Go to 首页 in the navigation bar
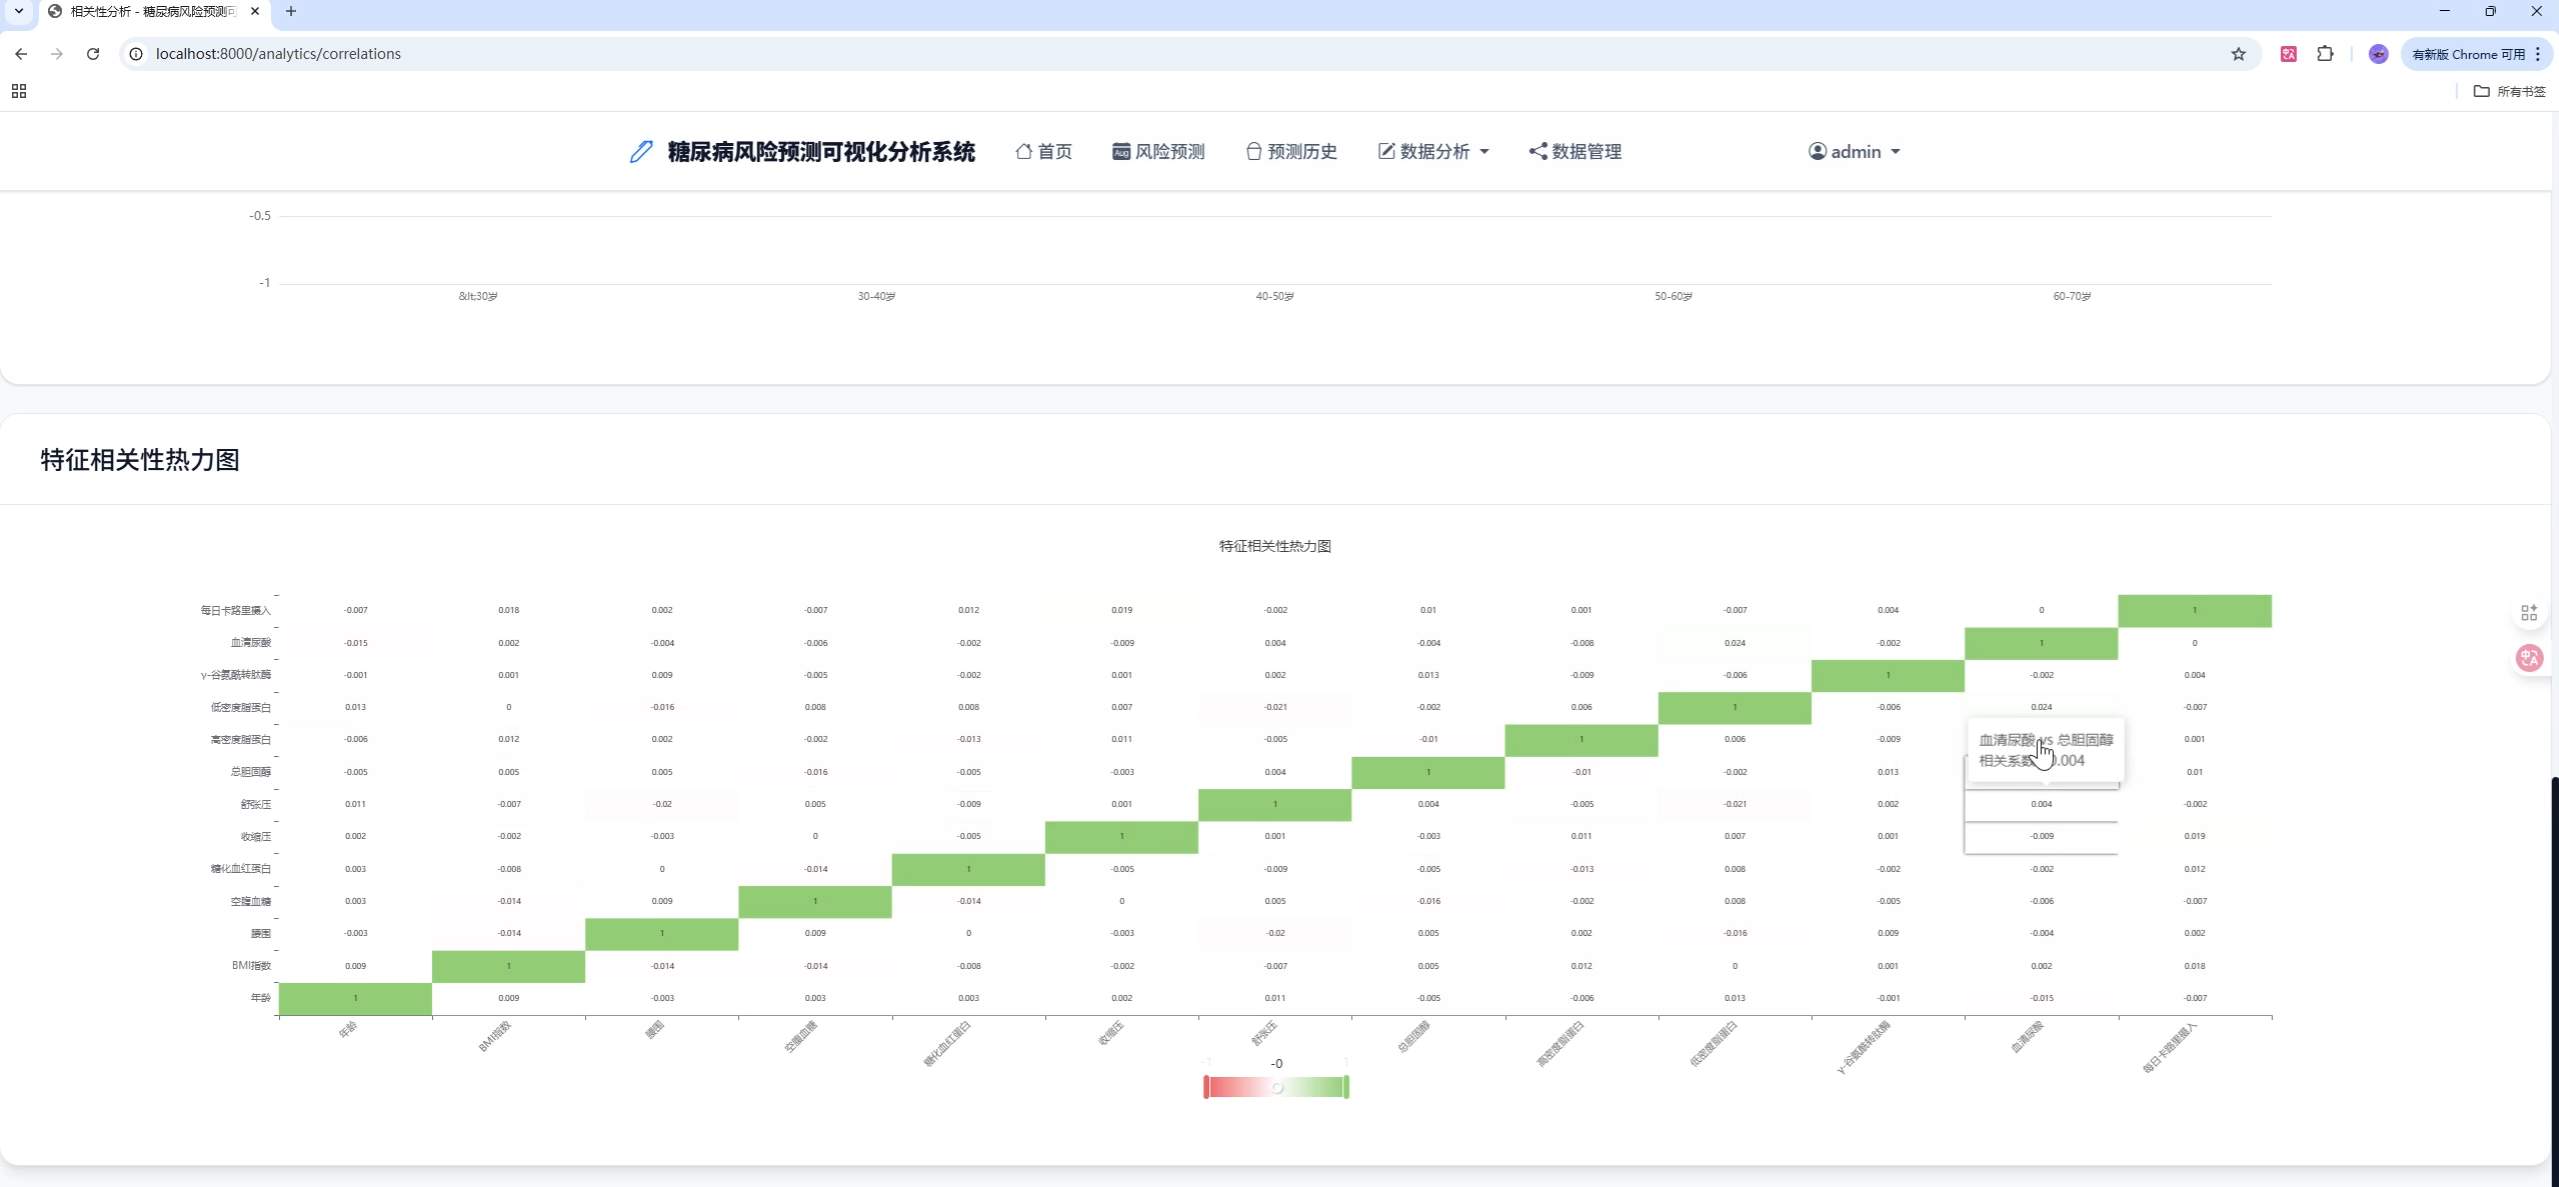The height and width of the screenshot is (1187, 2559). tap(1044, 152)
